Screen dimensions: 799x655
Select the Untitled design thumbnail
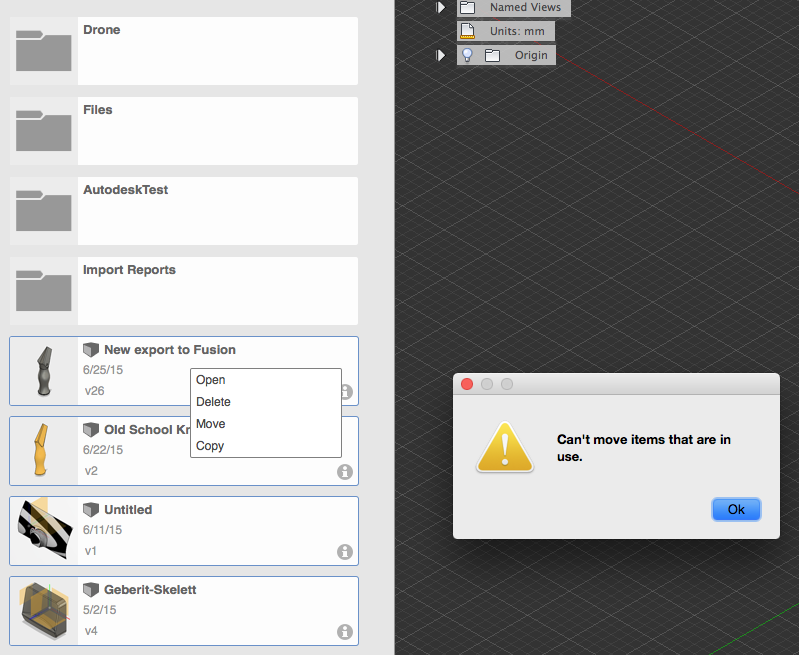pos(44,531)
